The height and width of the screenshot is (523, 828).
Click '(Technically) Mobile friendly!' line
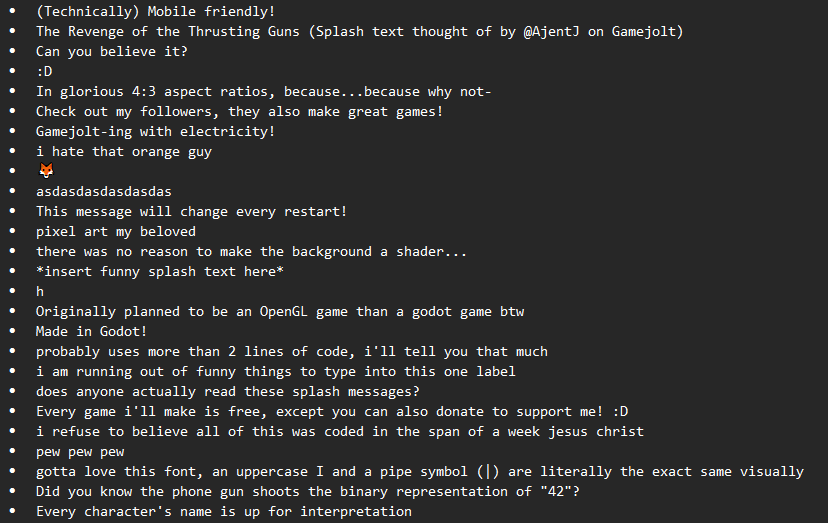[x=155, y=12]
